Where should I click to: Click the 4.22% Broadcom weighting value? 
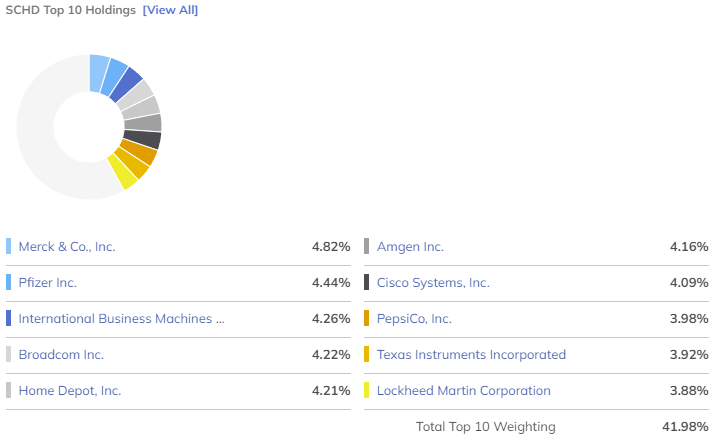click(331, 354)
